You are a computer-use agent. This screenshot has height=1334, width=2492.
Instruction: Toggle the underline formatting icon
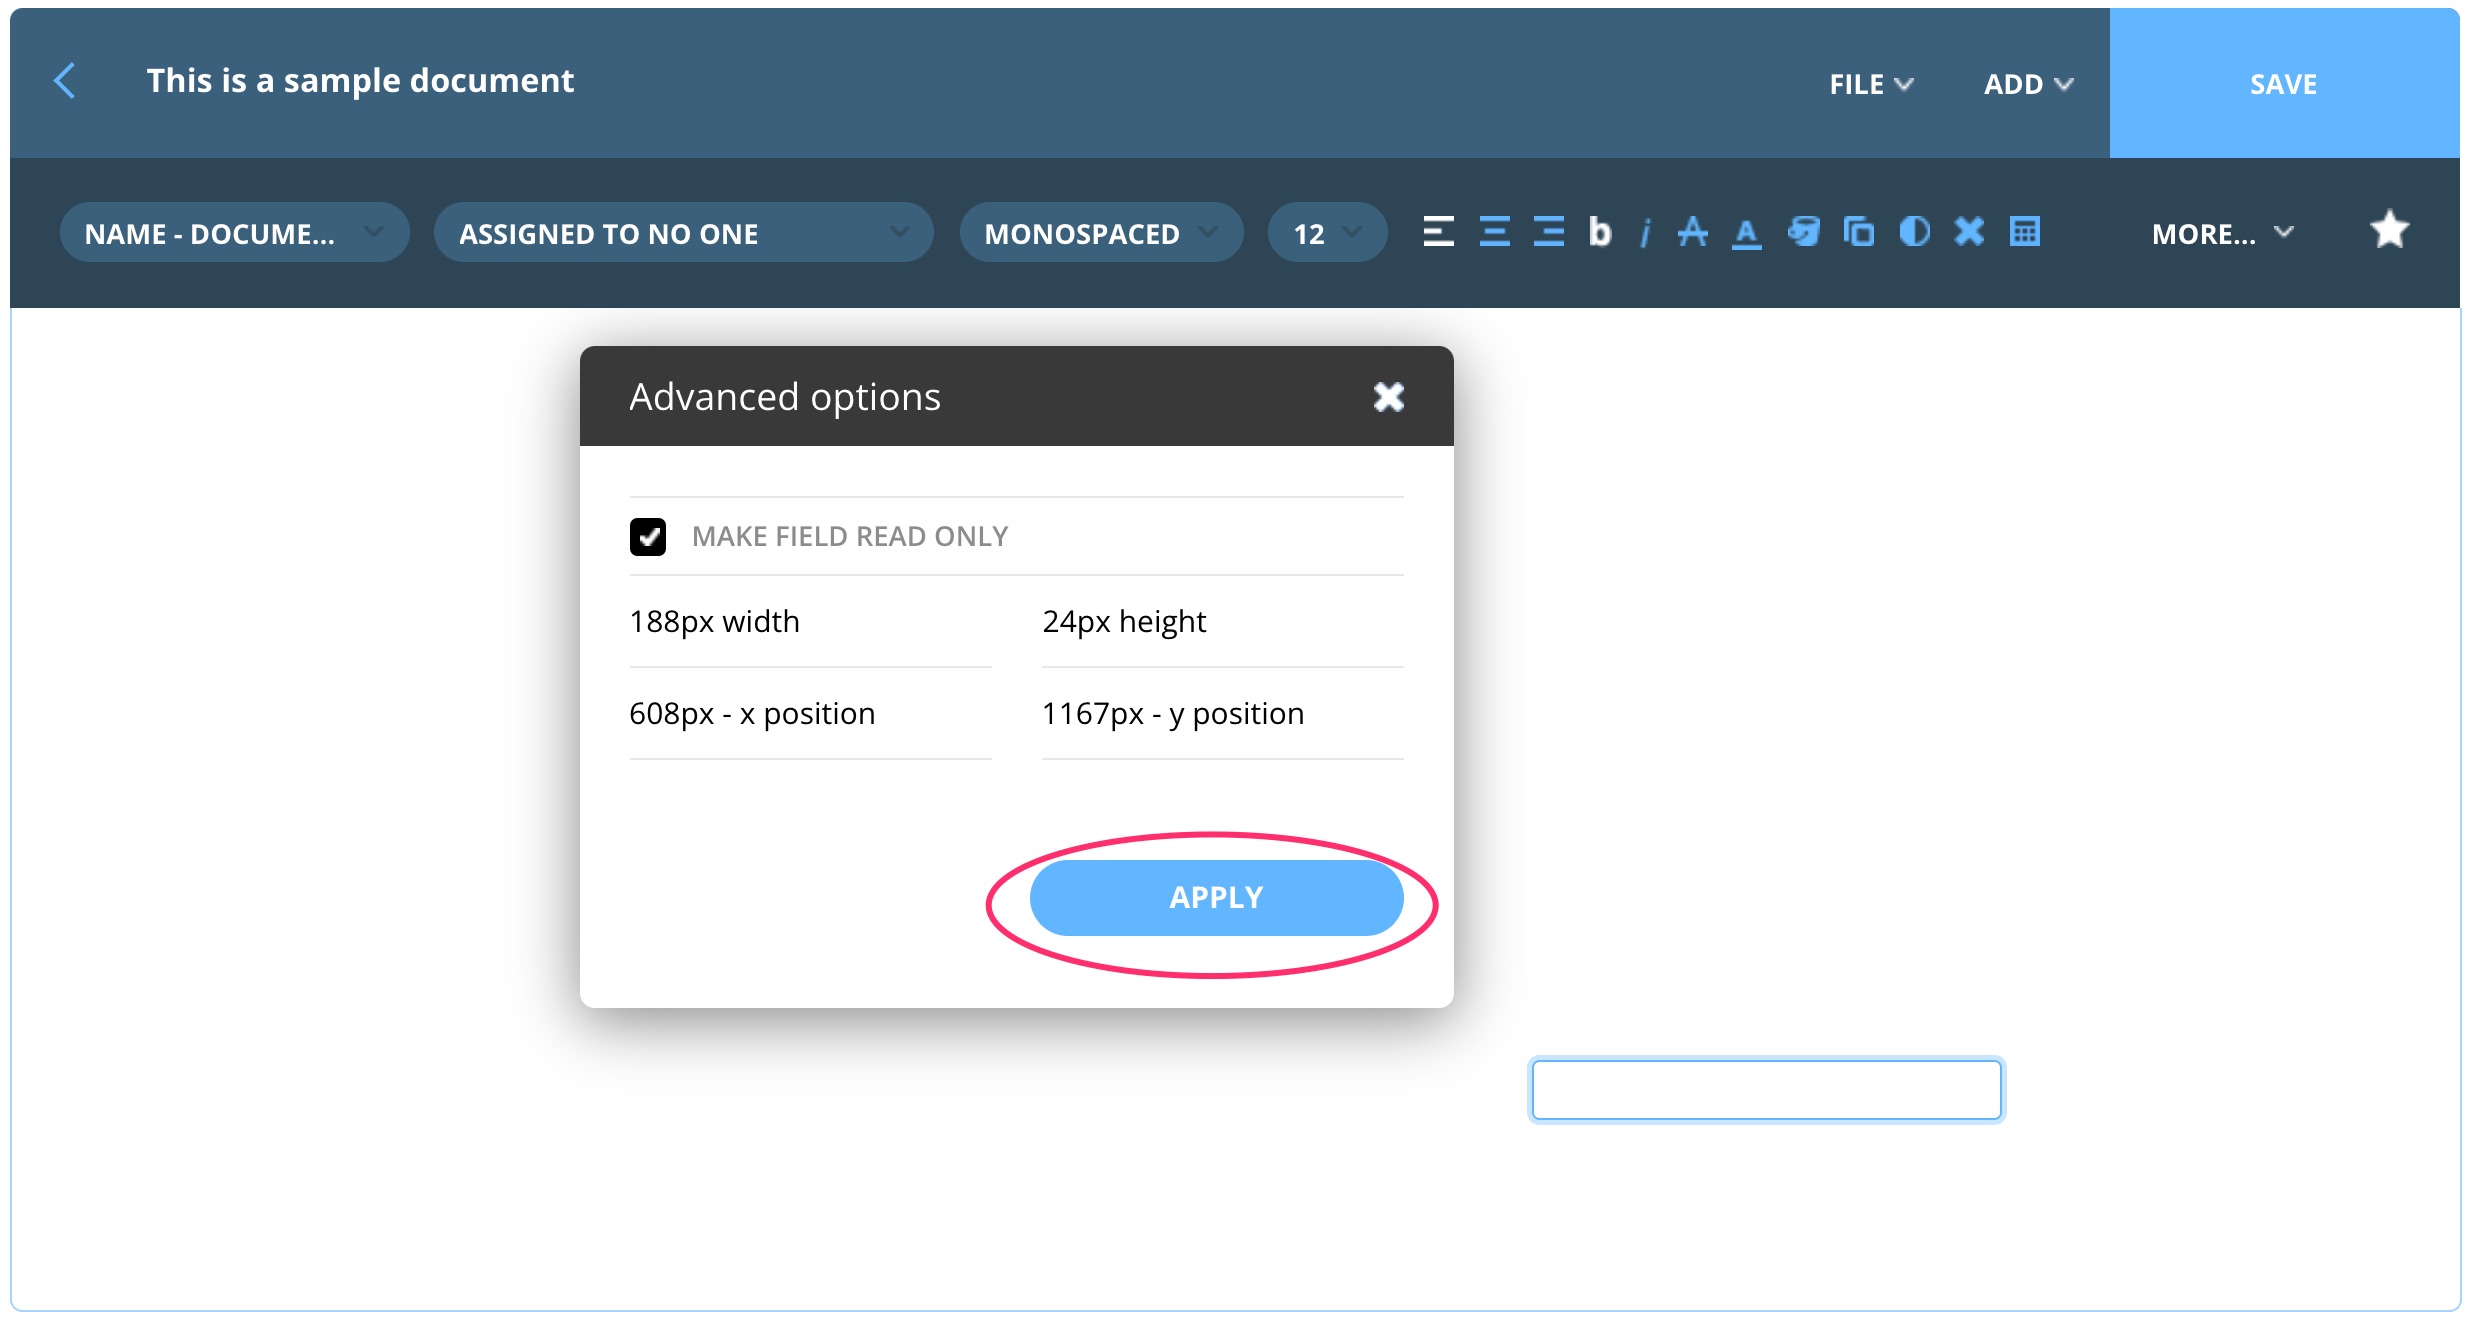pyautogui.click(x=1745, y=232)
